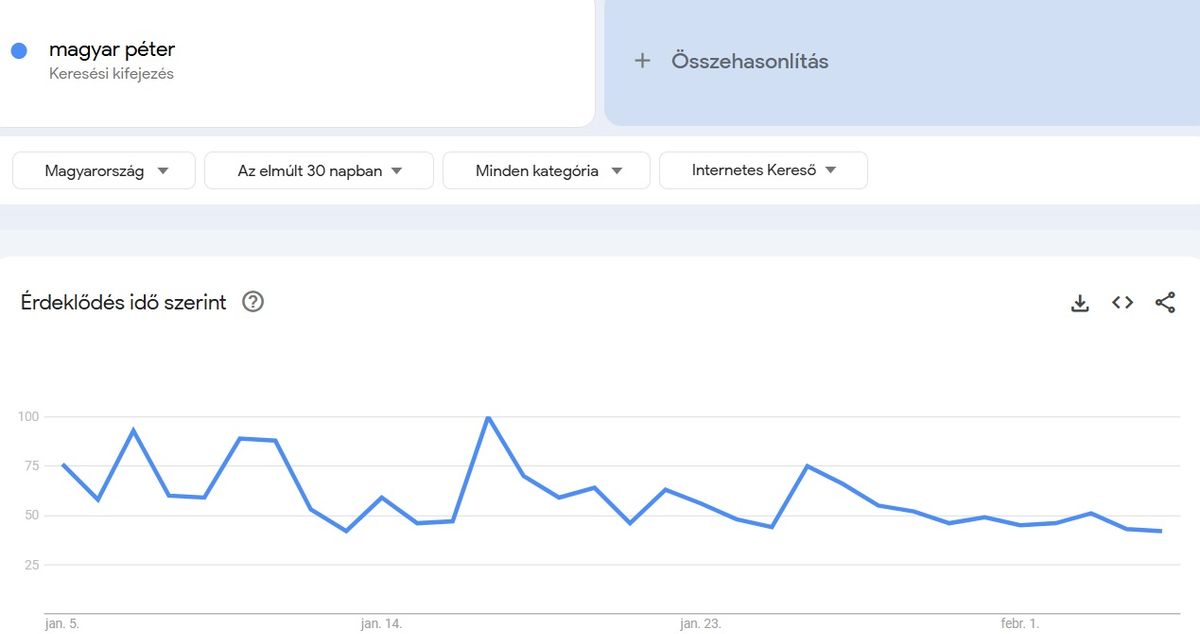
Task: Add a comparison via the Összehasonlítás box
Action: point(902,61)
